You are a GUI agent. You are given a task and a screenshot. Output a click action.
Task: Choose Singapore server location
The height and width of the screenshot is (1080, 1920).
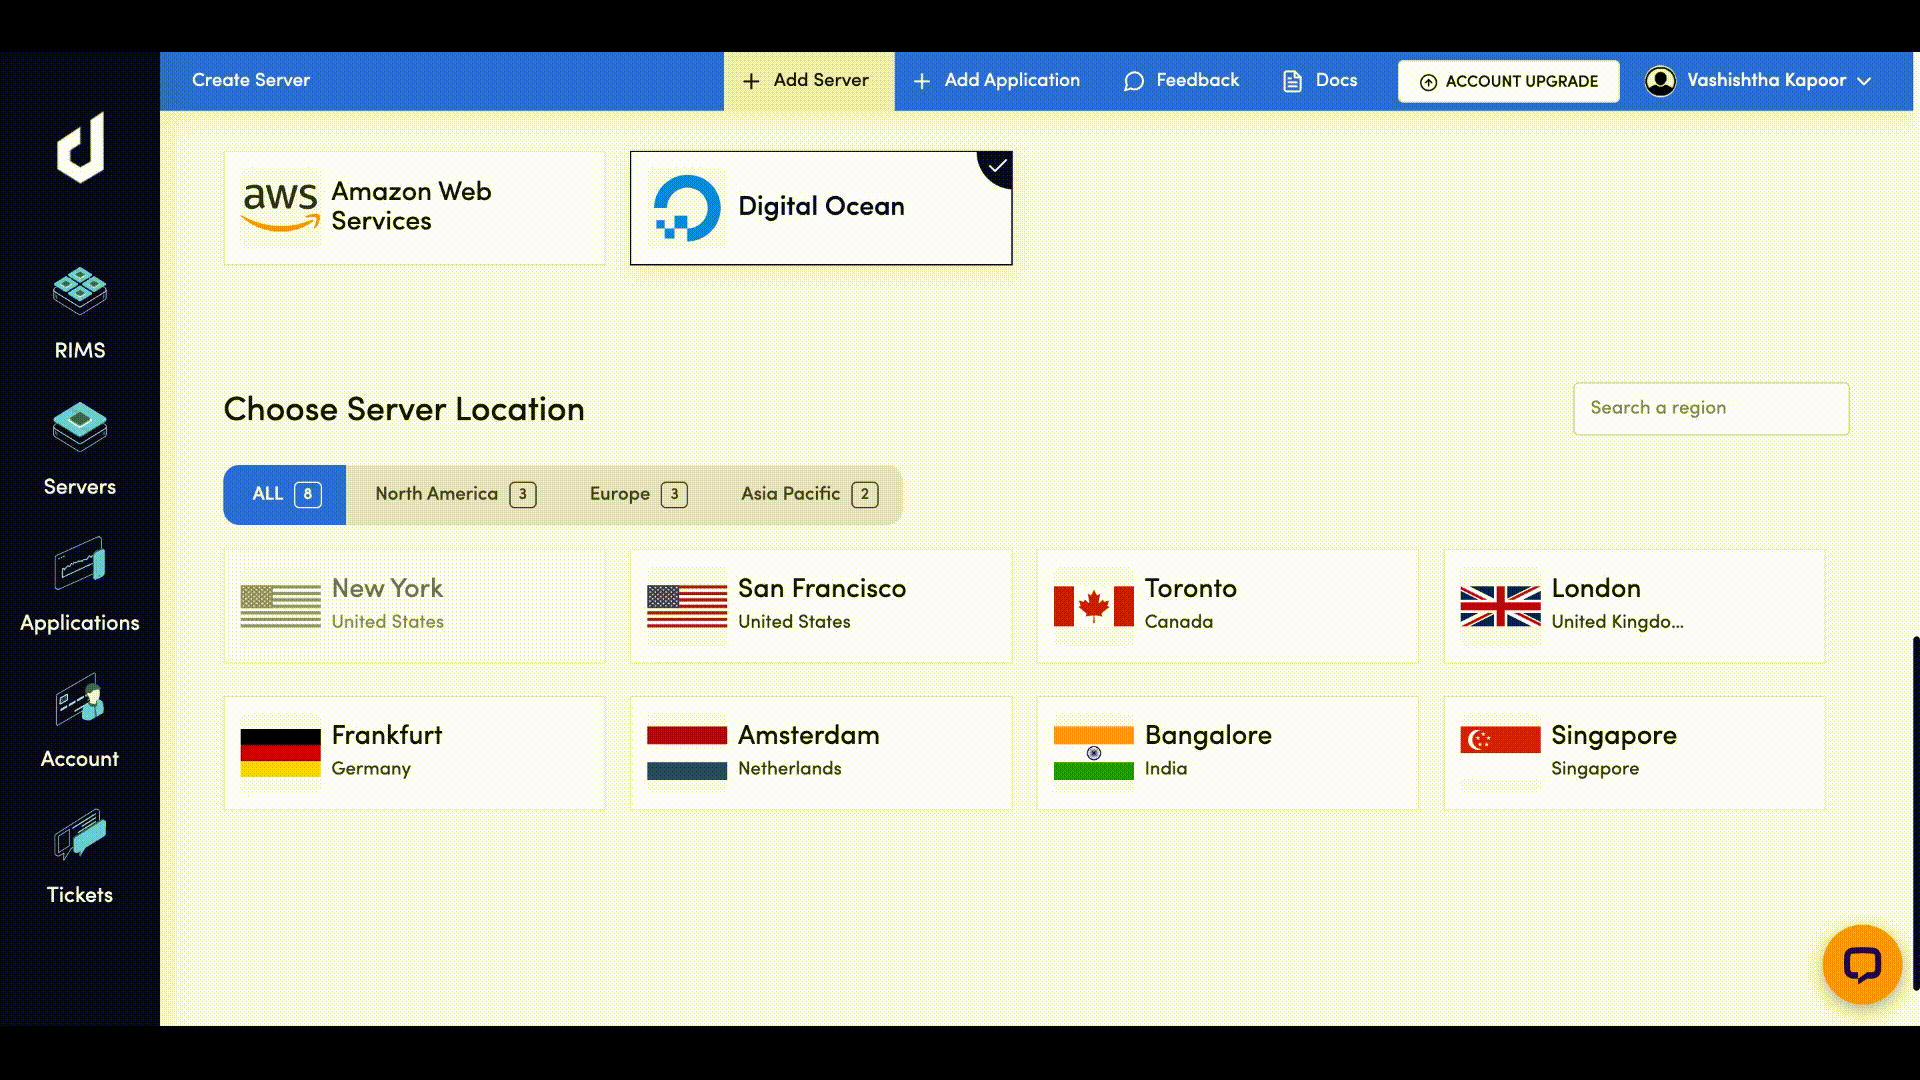pos(1634,753)
